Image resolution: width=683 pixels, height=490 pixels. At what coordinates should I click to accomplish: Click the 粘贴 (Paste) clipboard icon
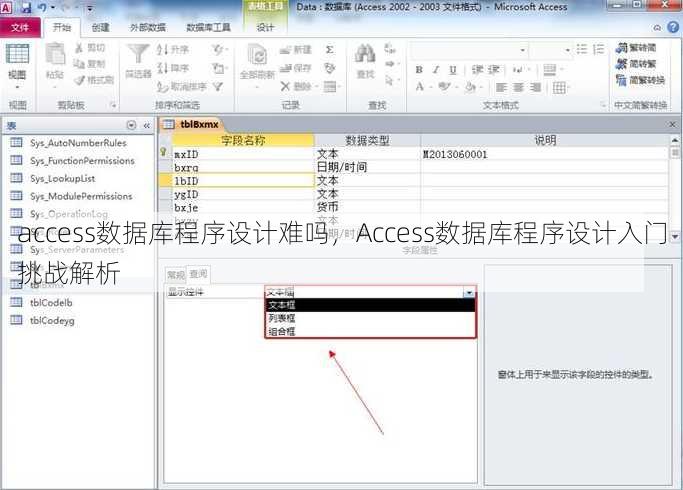click(x=55, y=54)
